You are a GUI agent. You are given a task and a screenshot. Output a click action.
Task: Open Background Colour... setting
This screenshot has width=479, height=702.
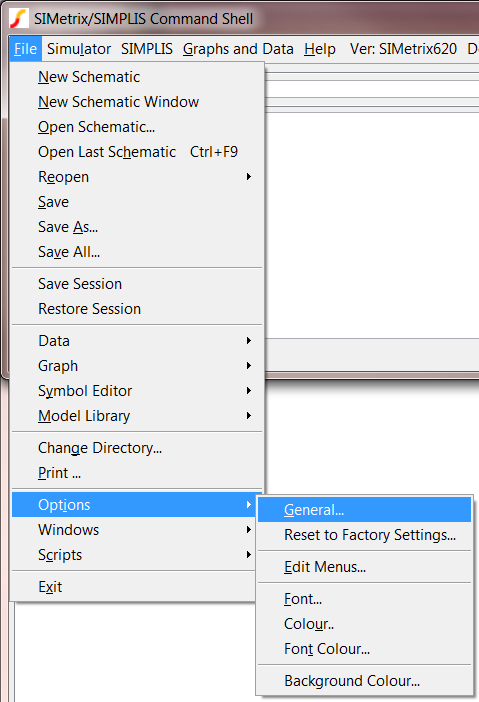click(x=364, y=681)
